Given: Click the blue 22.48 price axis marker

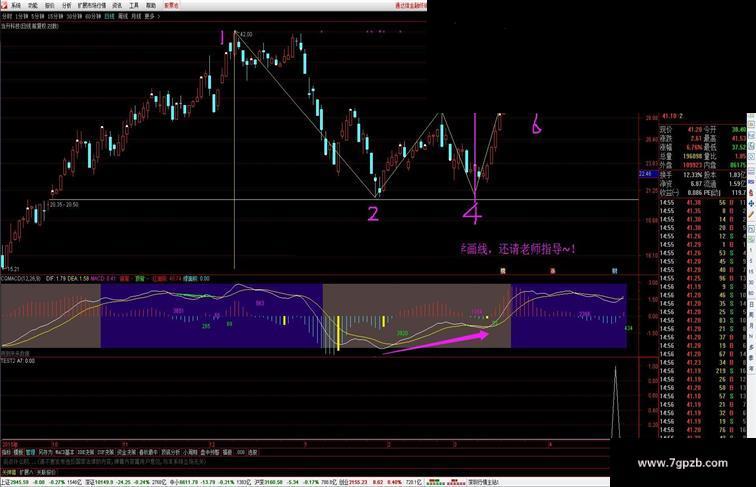Looking at the screenshot, I should coord(646,174).
